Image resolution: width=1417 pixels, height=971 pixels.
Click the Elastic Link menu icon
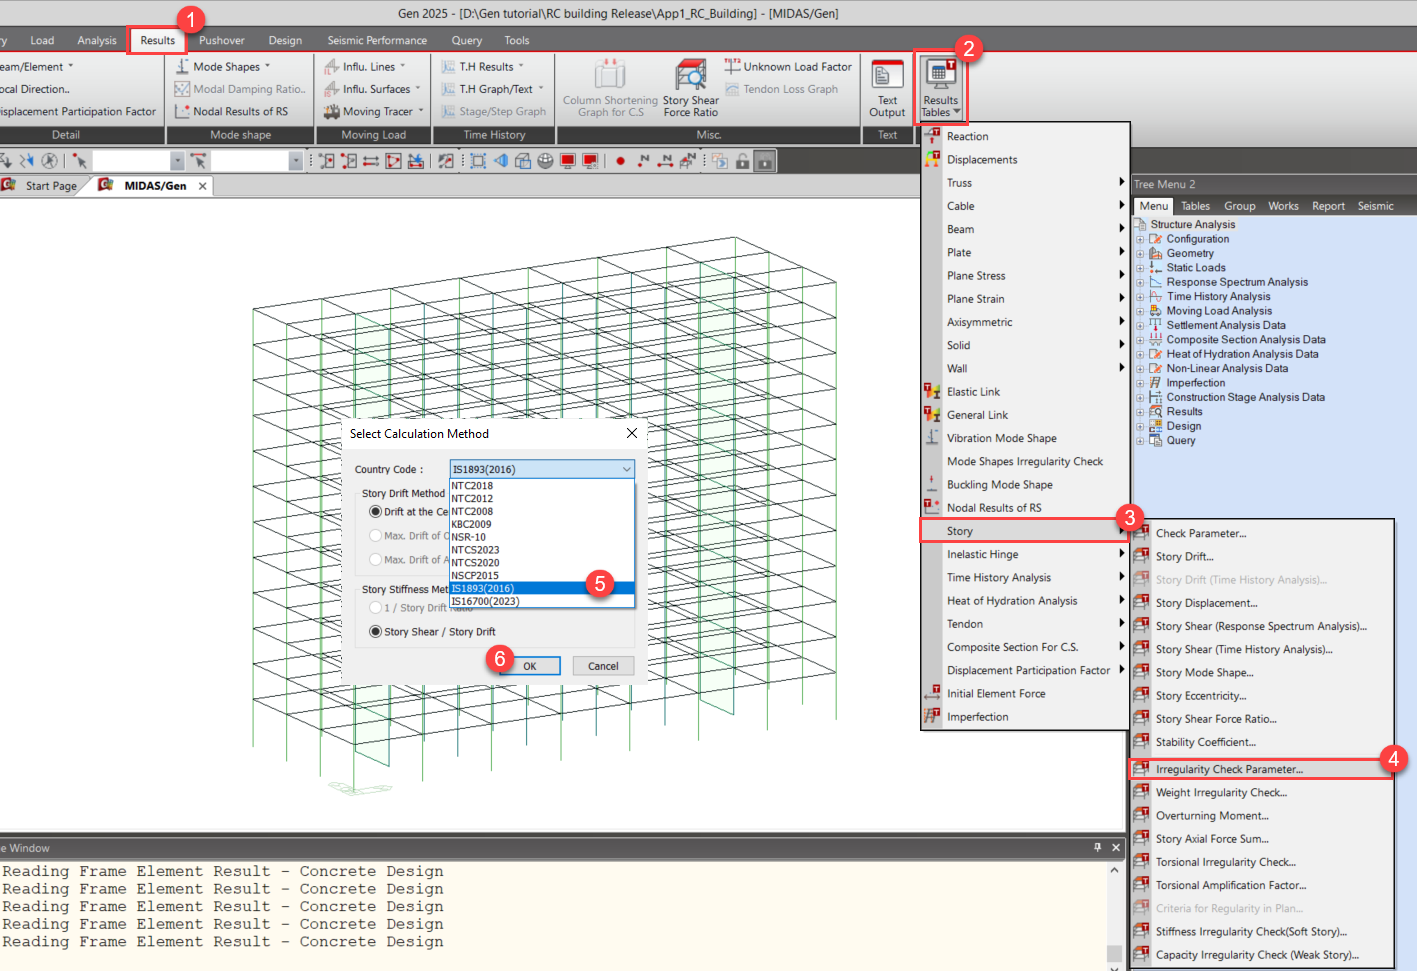point(932,391)
